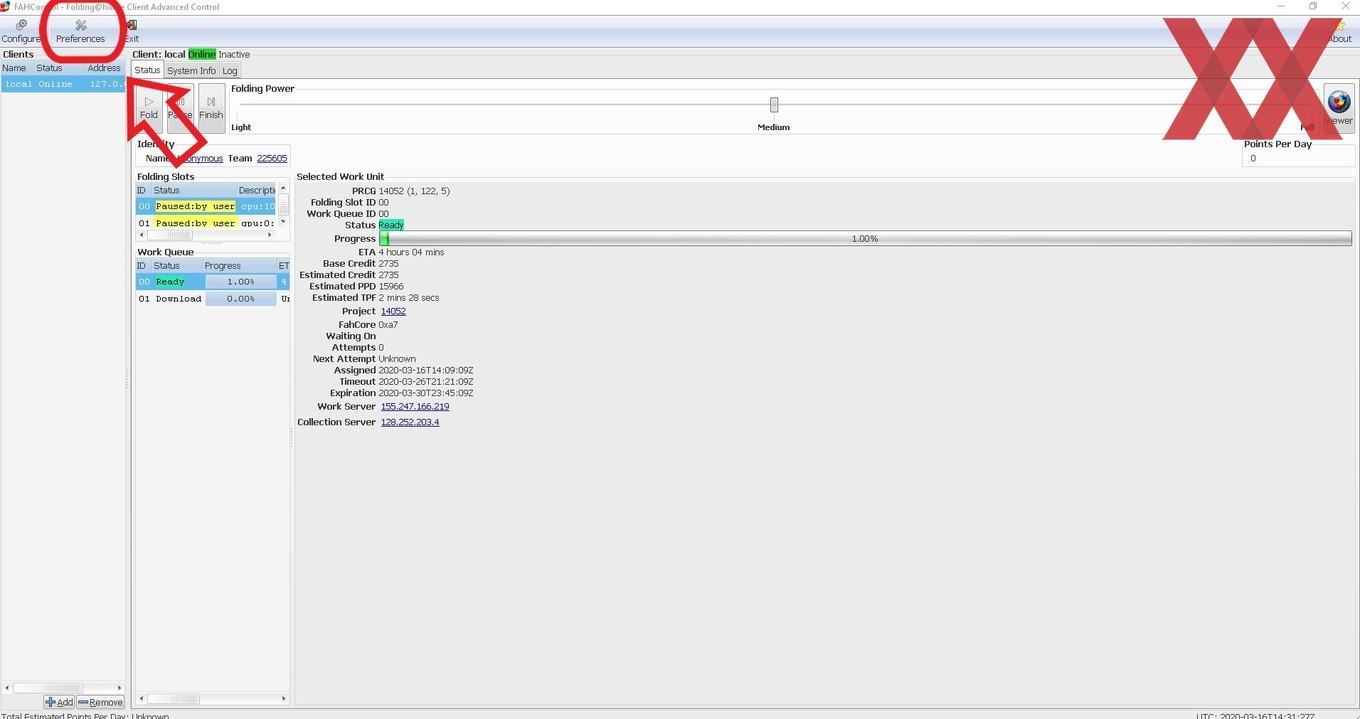The image size is (1360, 719).
Task: Click the green Online status label
Action: [202, 54]
